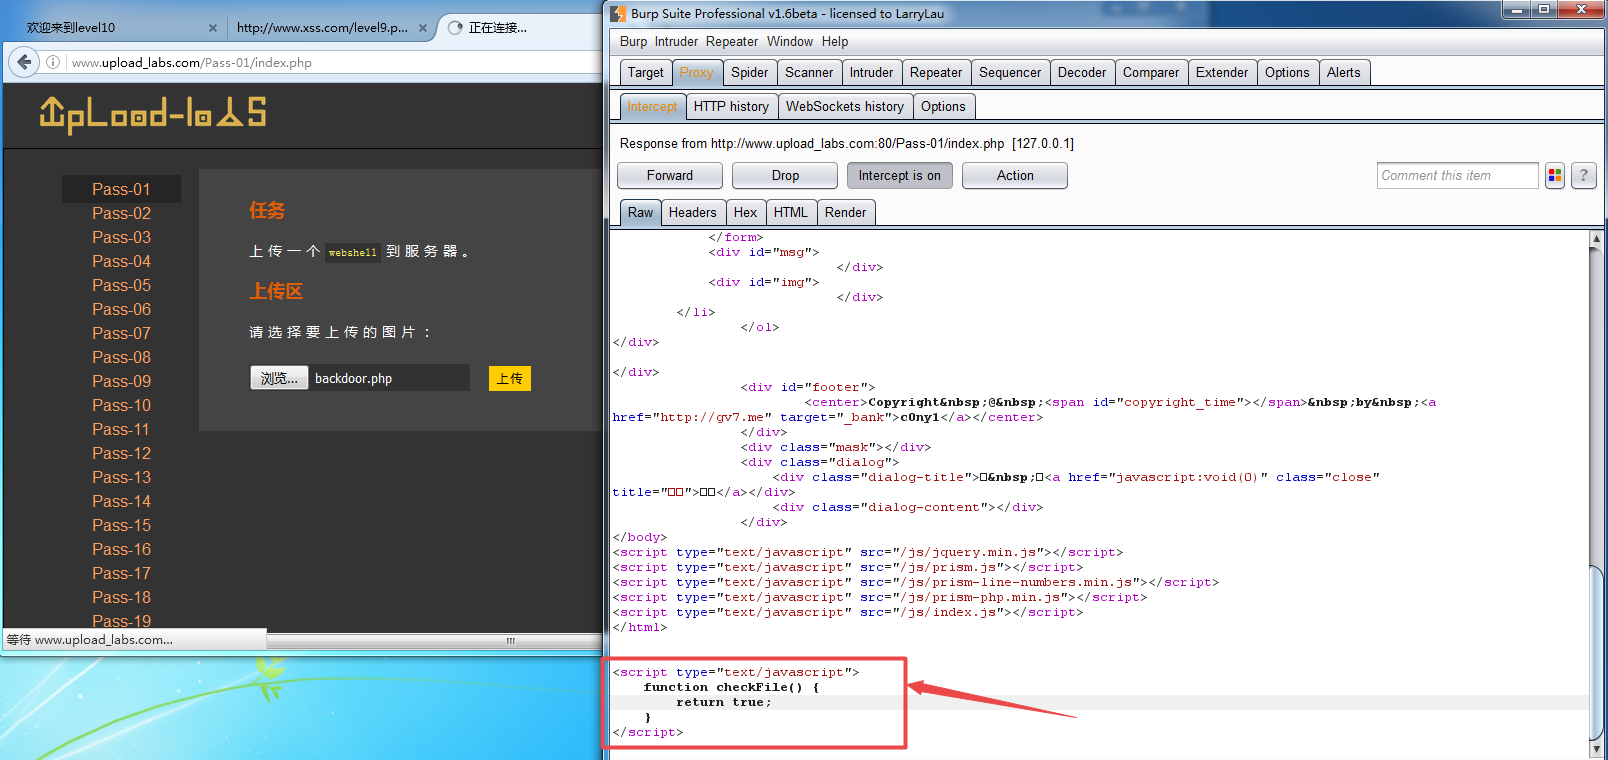
Task: Open the Help menu
Action: pyautogui.click(x=835, y=42)
